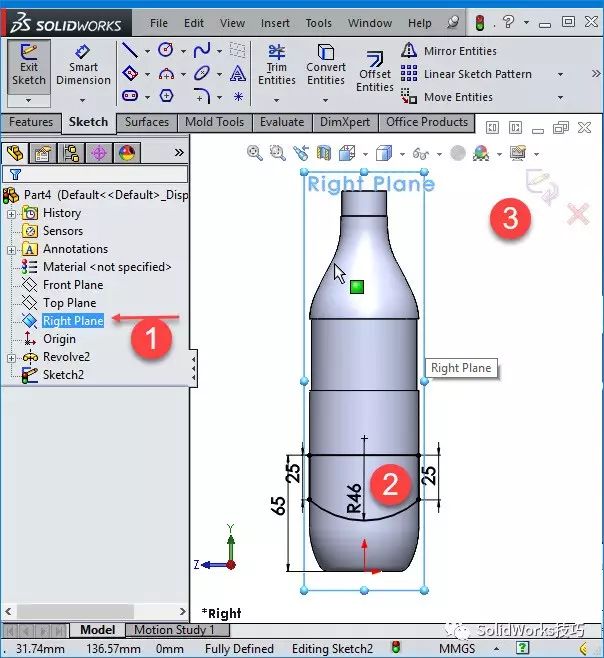
Task: Select the Sketch Fillet tool
Action: click(x=202, y=96)
